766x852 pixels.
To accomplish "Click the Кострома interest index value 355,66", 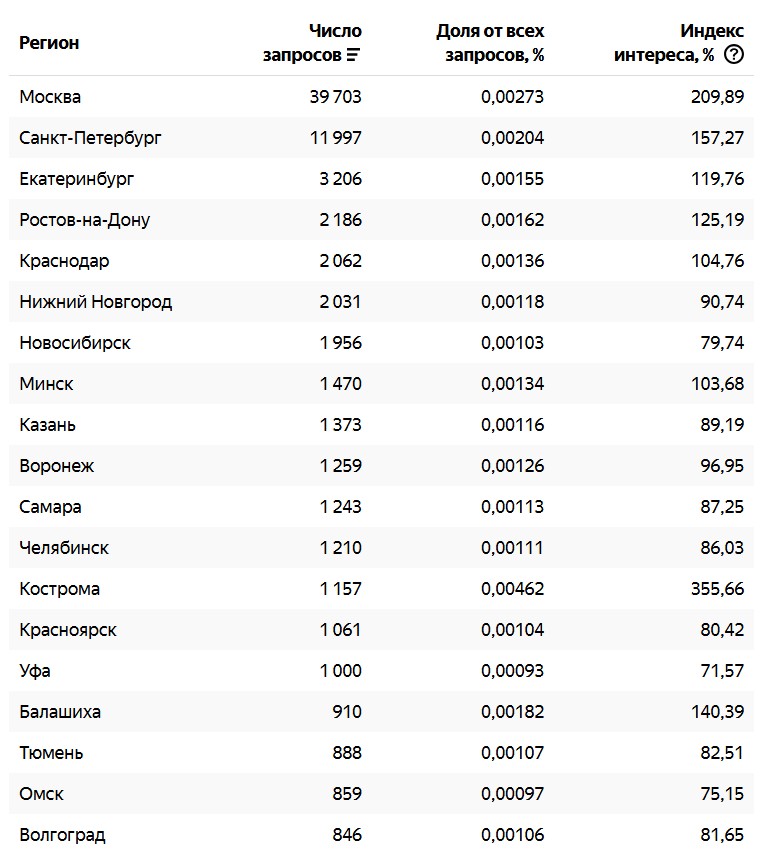I will [x=717, y=589].
